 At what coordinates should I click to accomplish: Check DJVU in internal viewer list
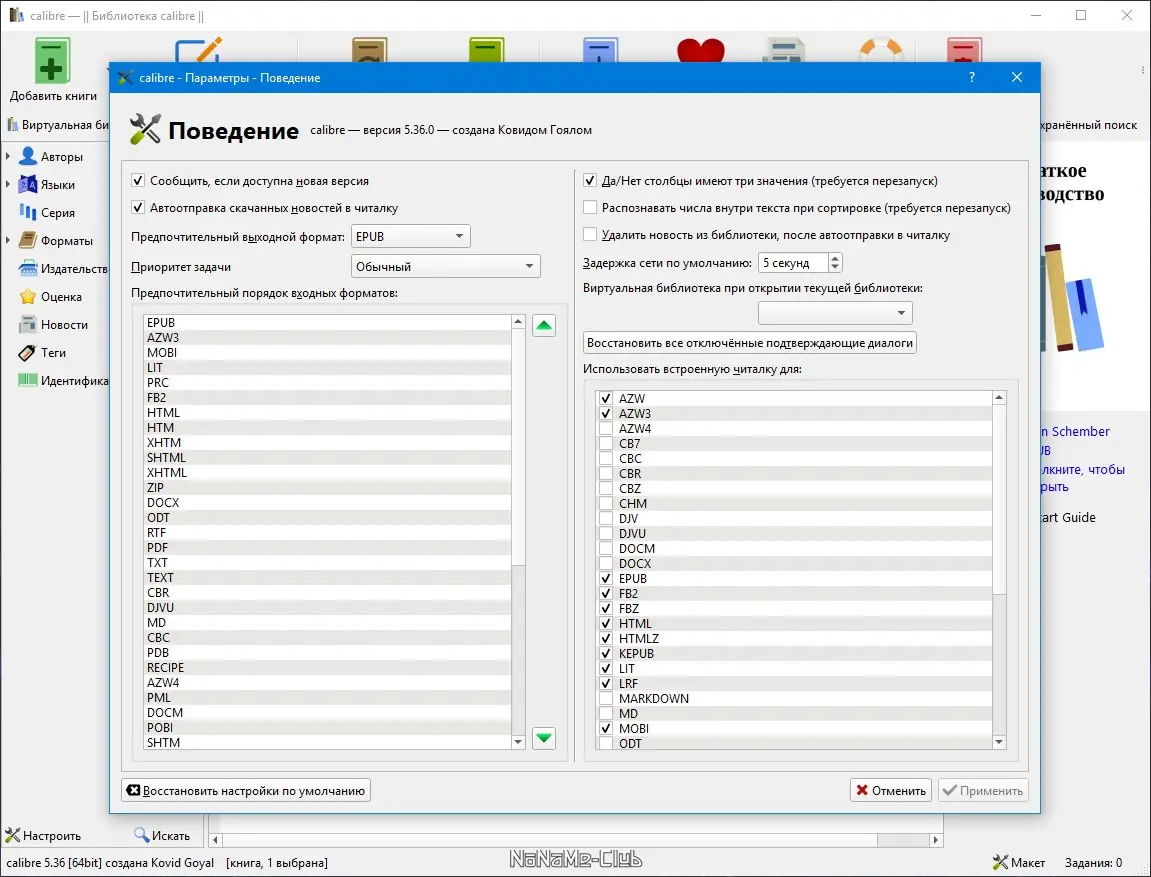tap(606, 534)
